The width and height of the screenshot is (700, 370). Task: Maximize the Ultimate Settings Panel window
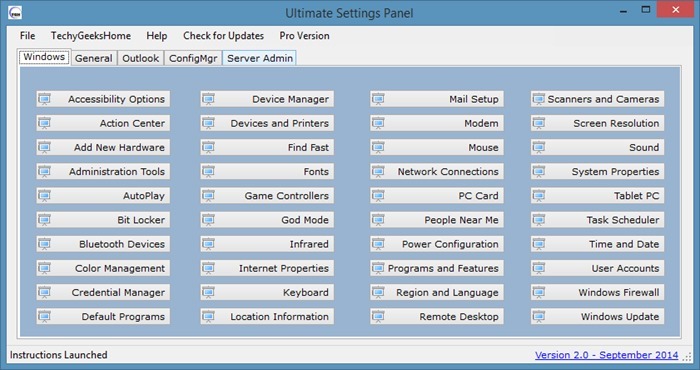coord(646,9)
